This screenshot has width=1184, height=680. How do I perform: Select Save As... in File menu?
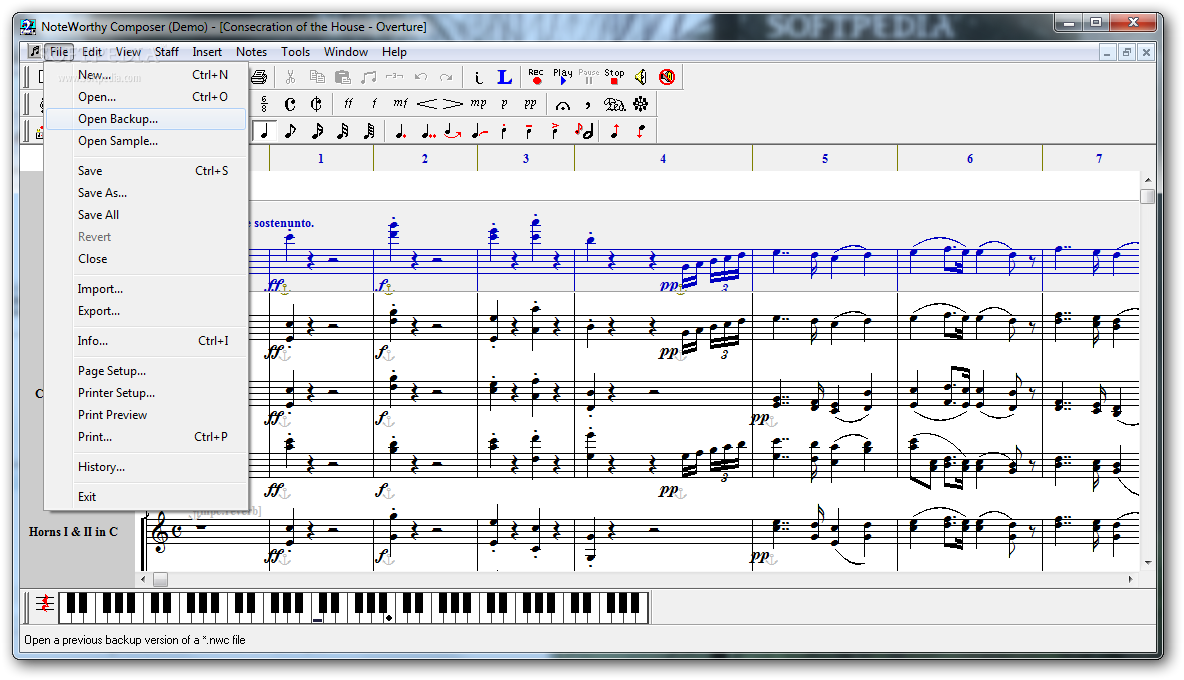pyautogui.click(x=146, y=193)
